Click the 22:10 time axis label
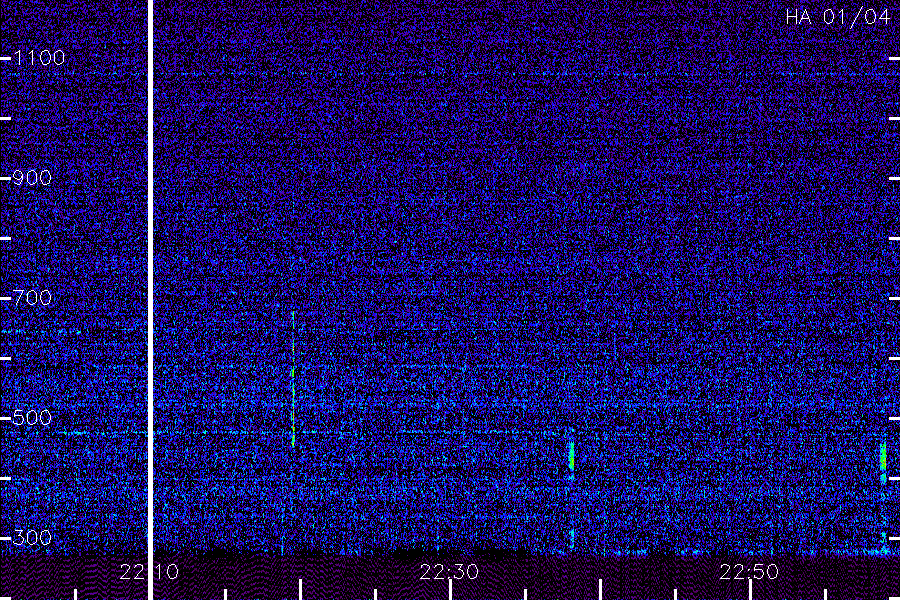 pyautogui.click(x=149, y=572)
